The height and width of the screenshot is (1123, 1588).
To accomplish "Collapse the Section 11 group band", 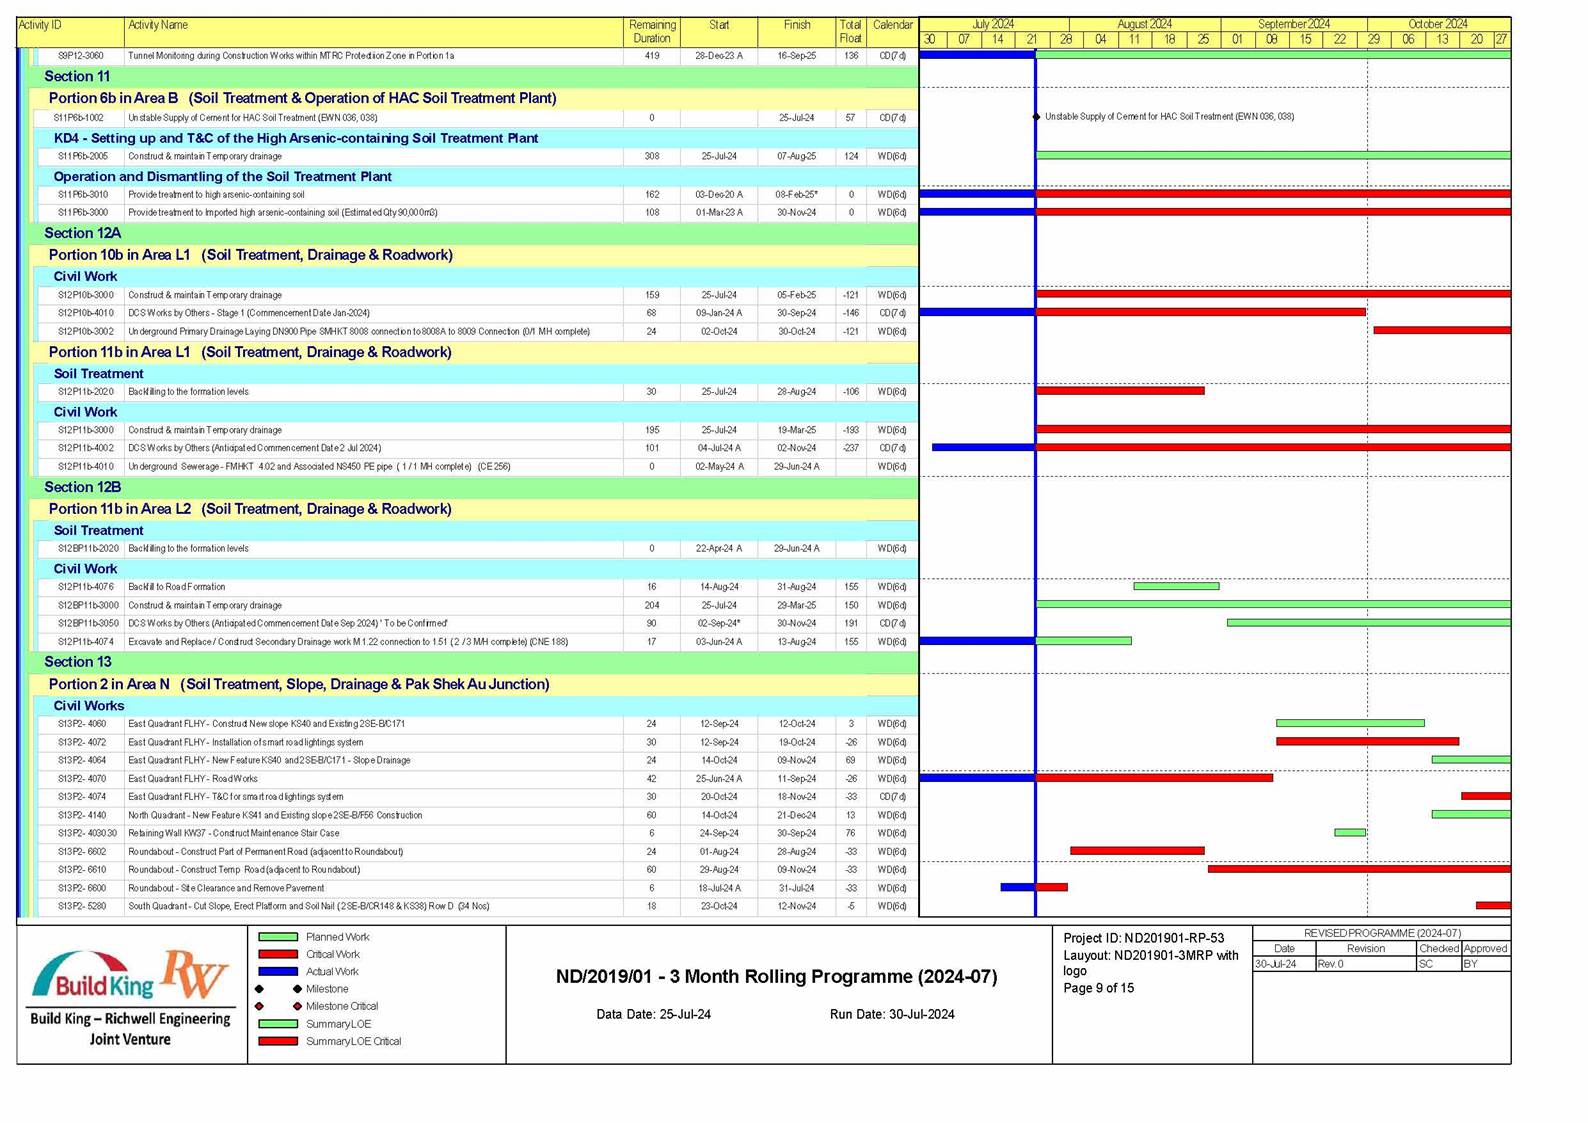I will pyautogui.click(x=77, y=77).
